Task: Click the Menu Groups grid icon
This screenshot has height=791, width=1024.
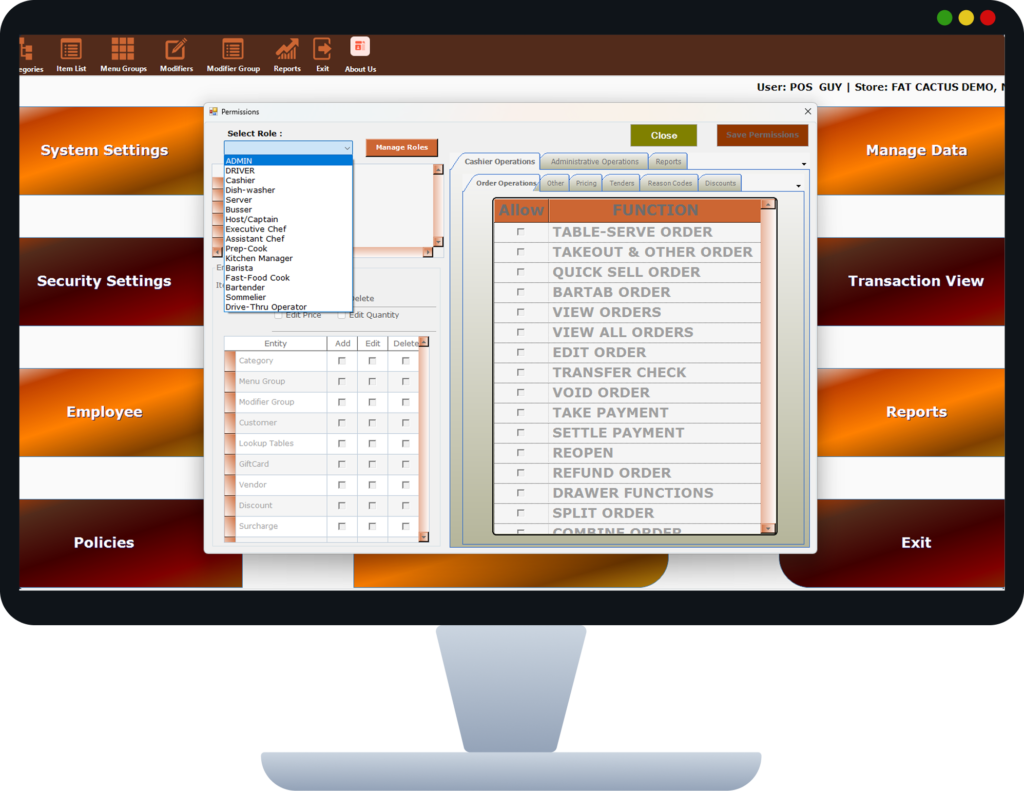Action: (123, 50)
